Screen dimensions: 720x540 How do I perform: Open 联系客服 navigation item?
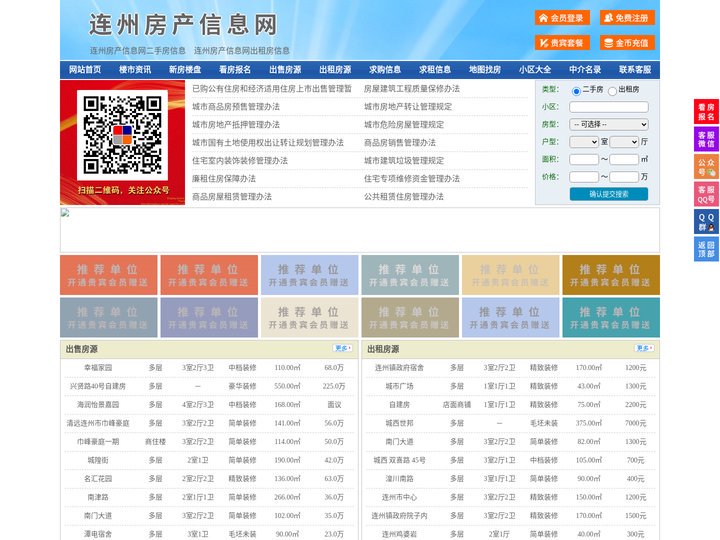click(635, 69)
